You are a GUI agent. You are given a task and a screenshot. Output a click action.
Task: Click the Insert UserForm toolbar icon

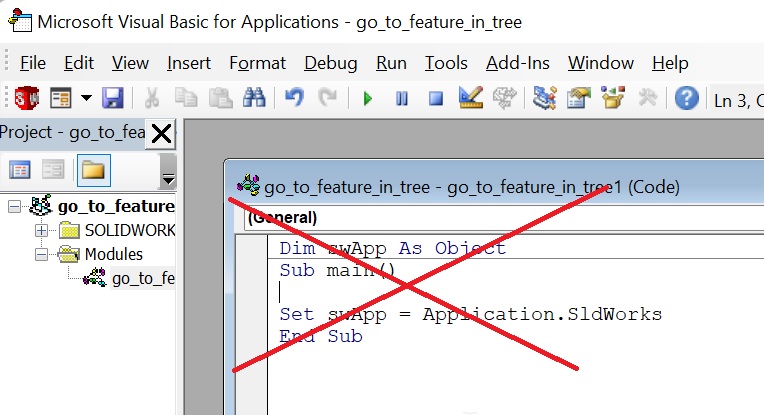point(61,98)
